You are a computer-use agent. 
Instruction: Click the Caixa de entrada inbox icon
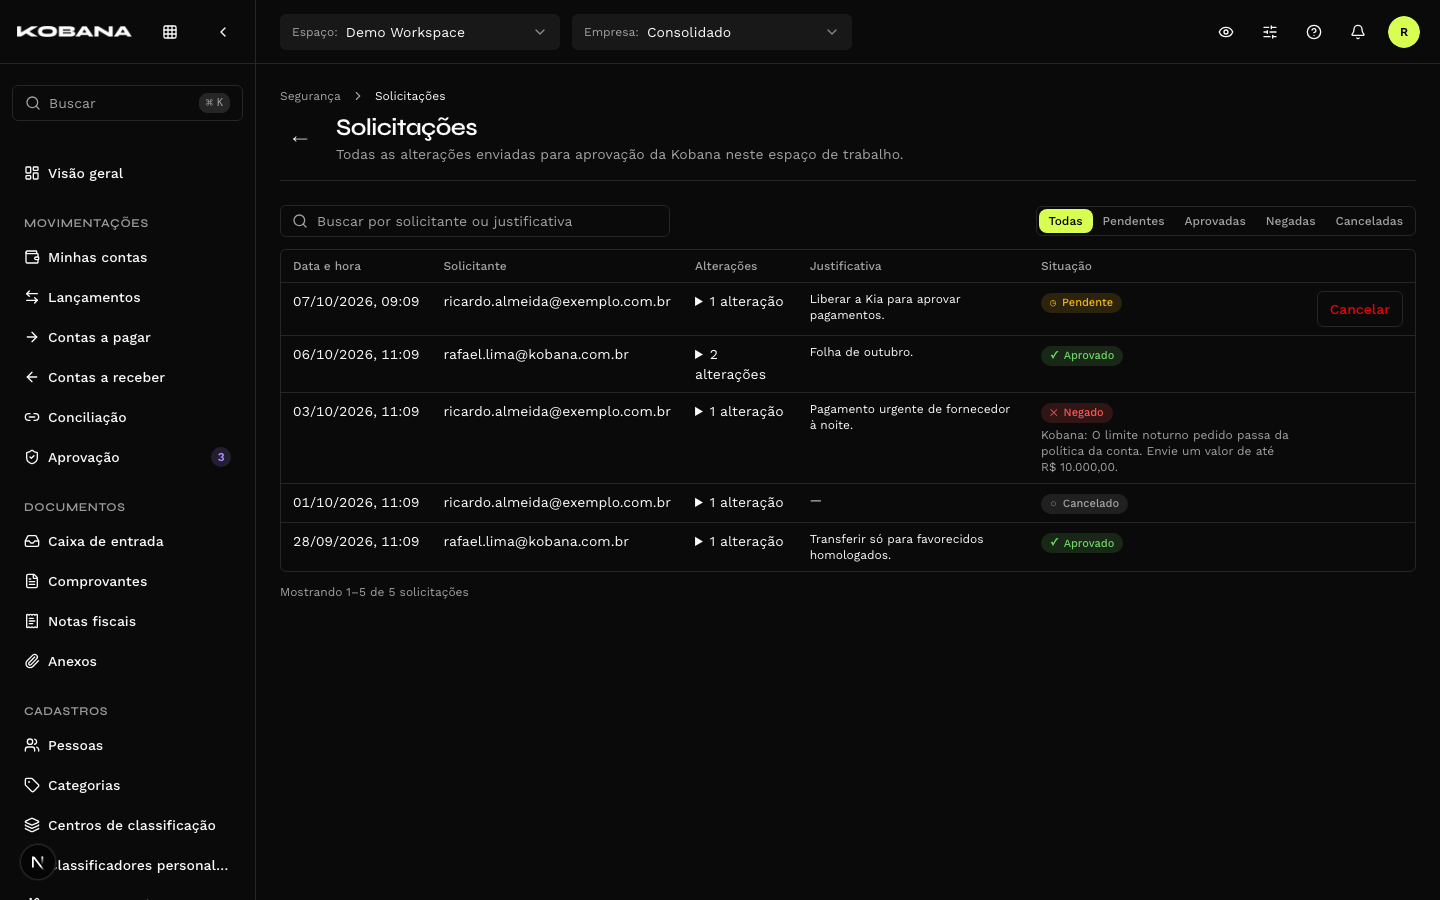(x=32, y=541)
